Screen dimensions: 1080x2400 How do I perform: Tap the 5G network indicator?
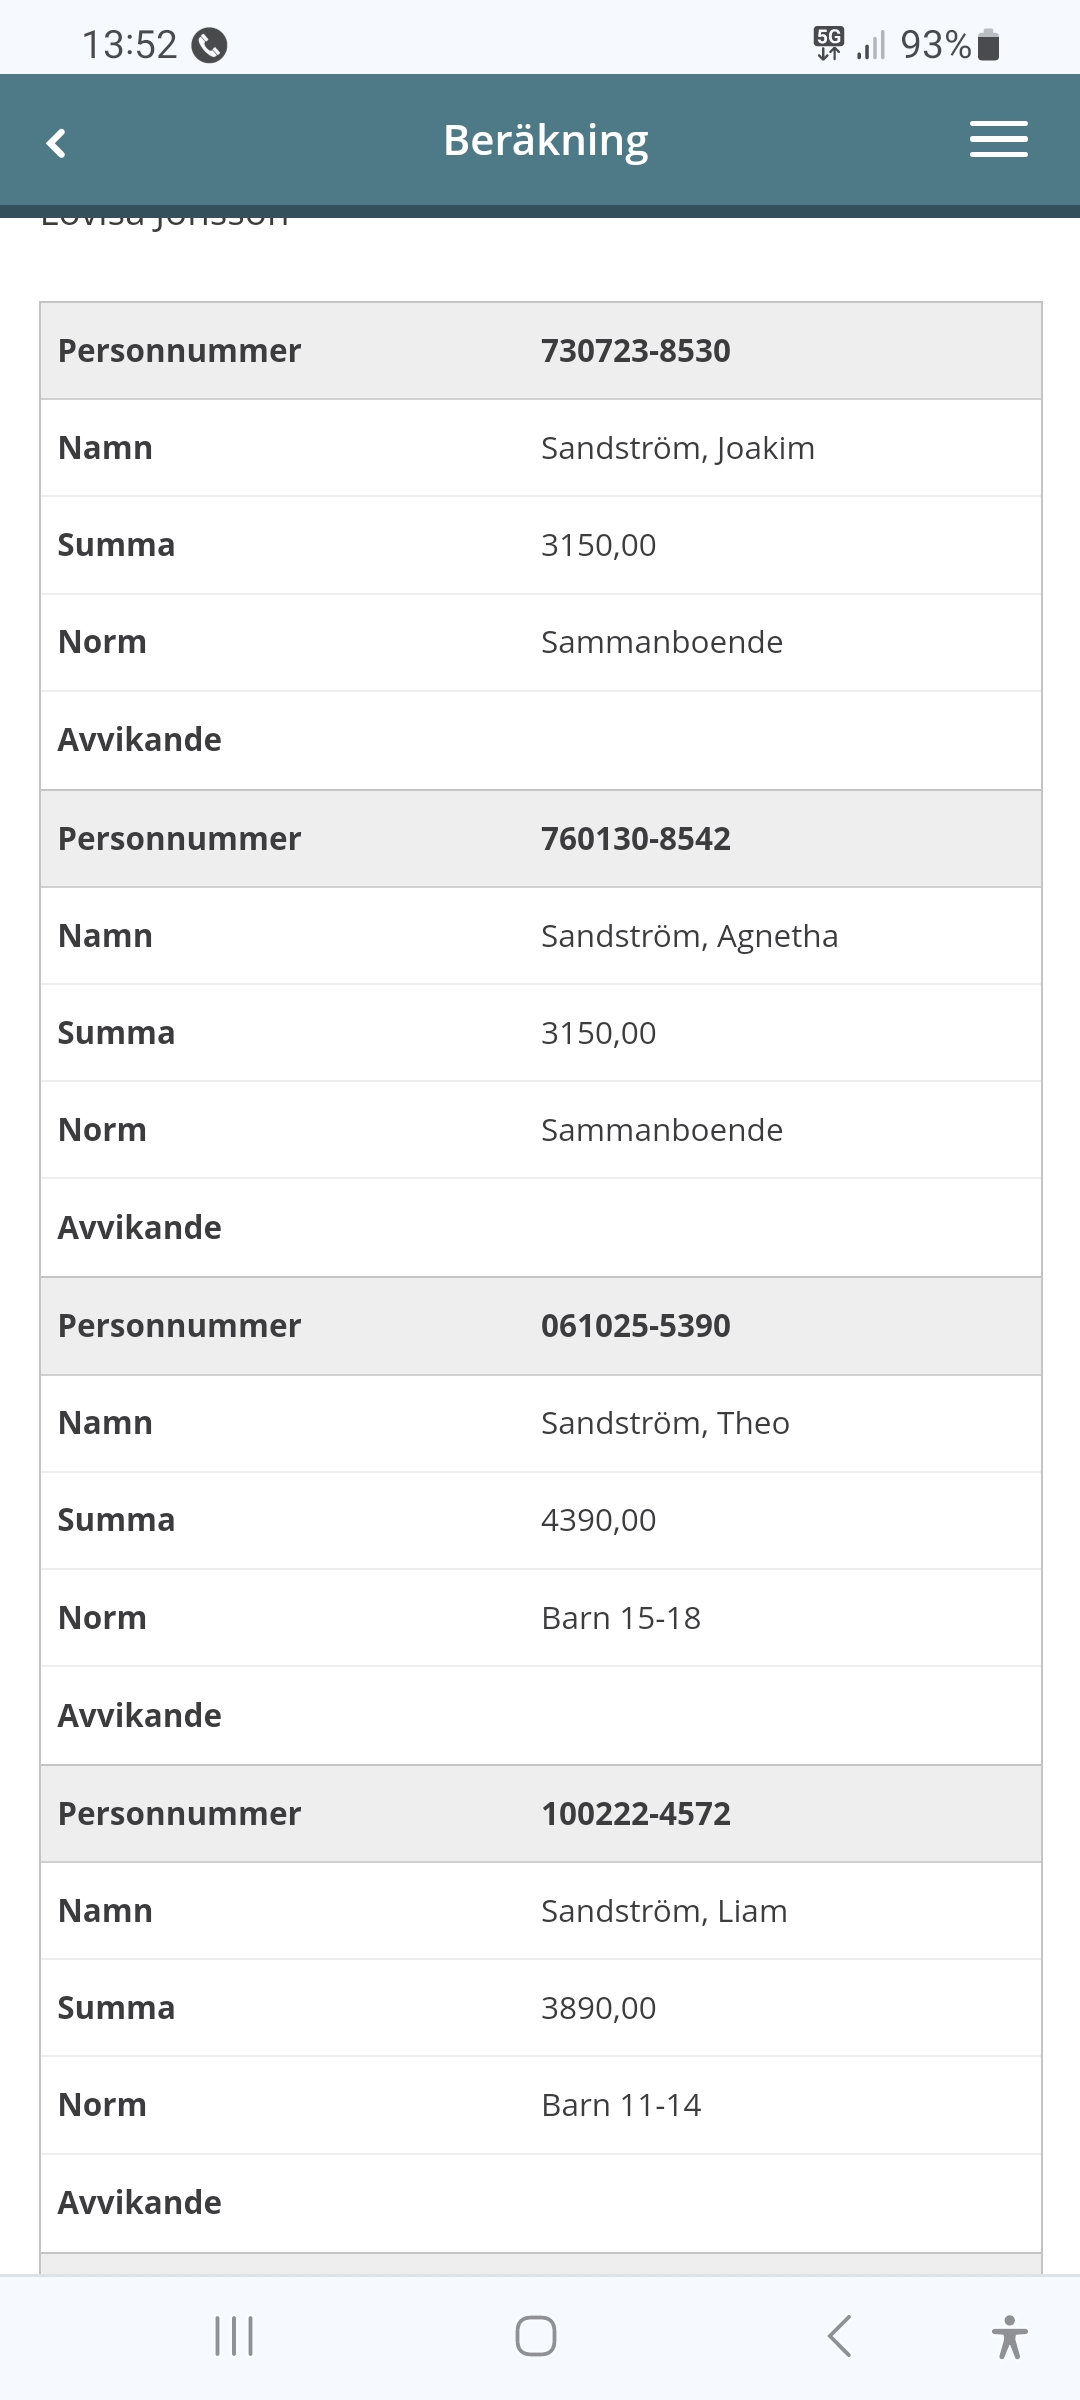(x=829, y=44)
